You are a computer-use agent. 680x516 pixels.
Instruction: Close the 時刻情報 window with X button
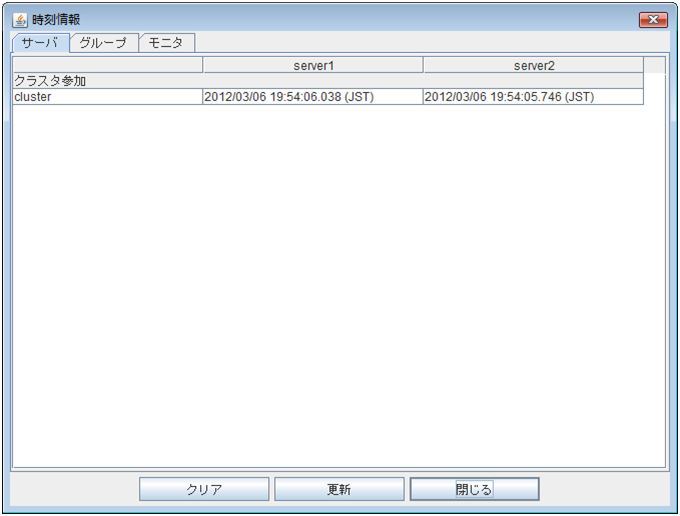point(652,20)
